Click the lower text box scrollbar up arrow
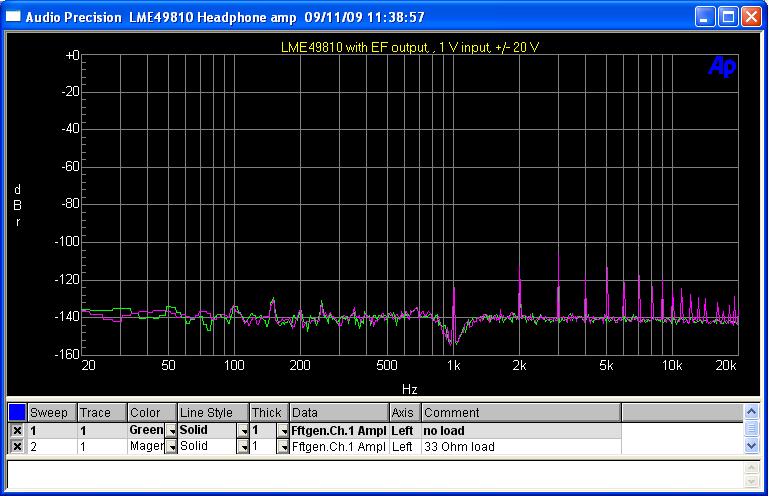 click(x=751, y=468)
